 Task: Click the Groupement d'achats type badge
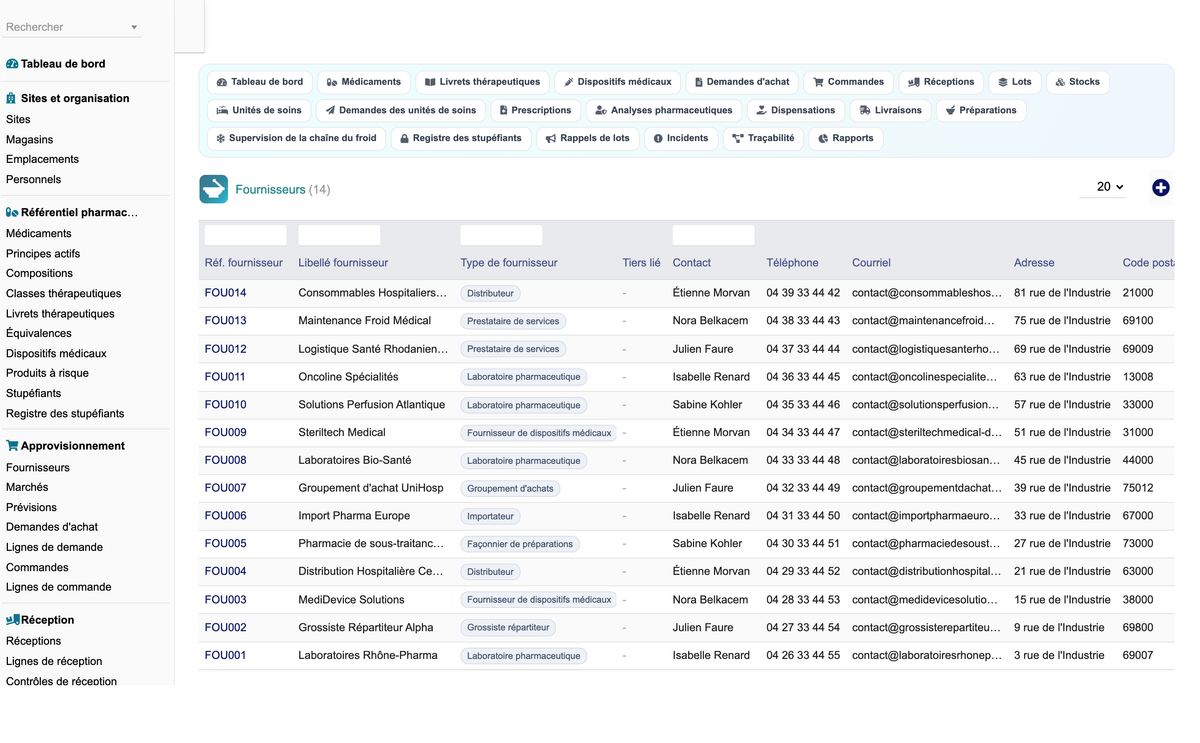(x=510, y=489)
